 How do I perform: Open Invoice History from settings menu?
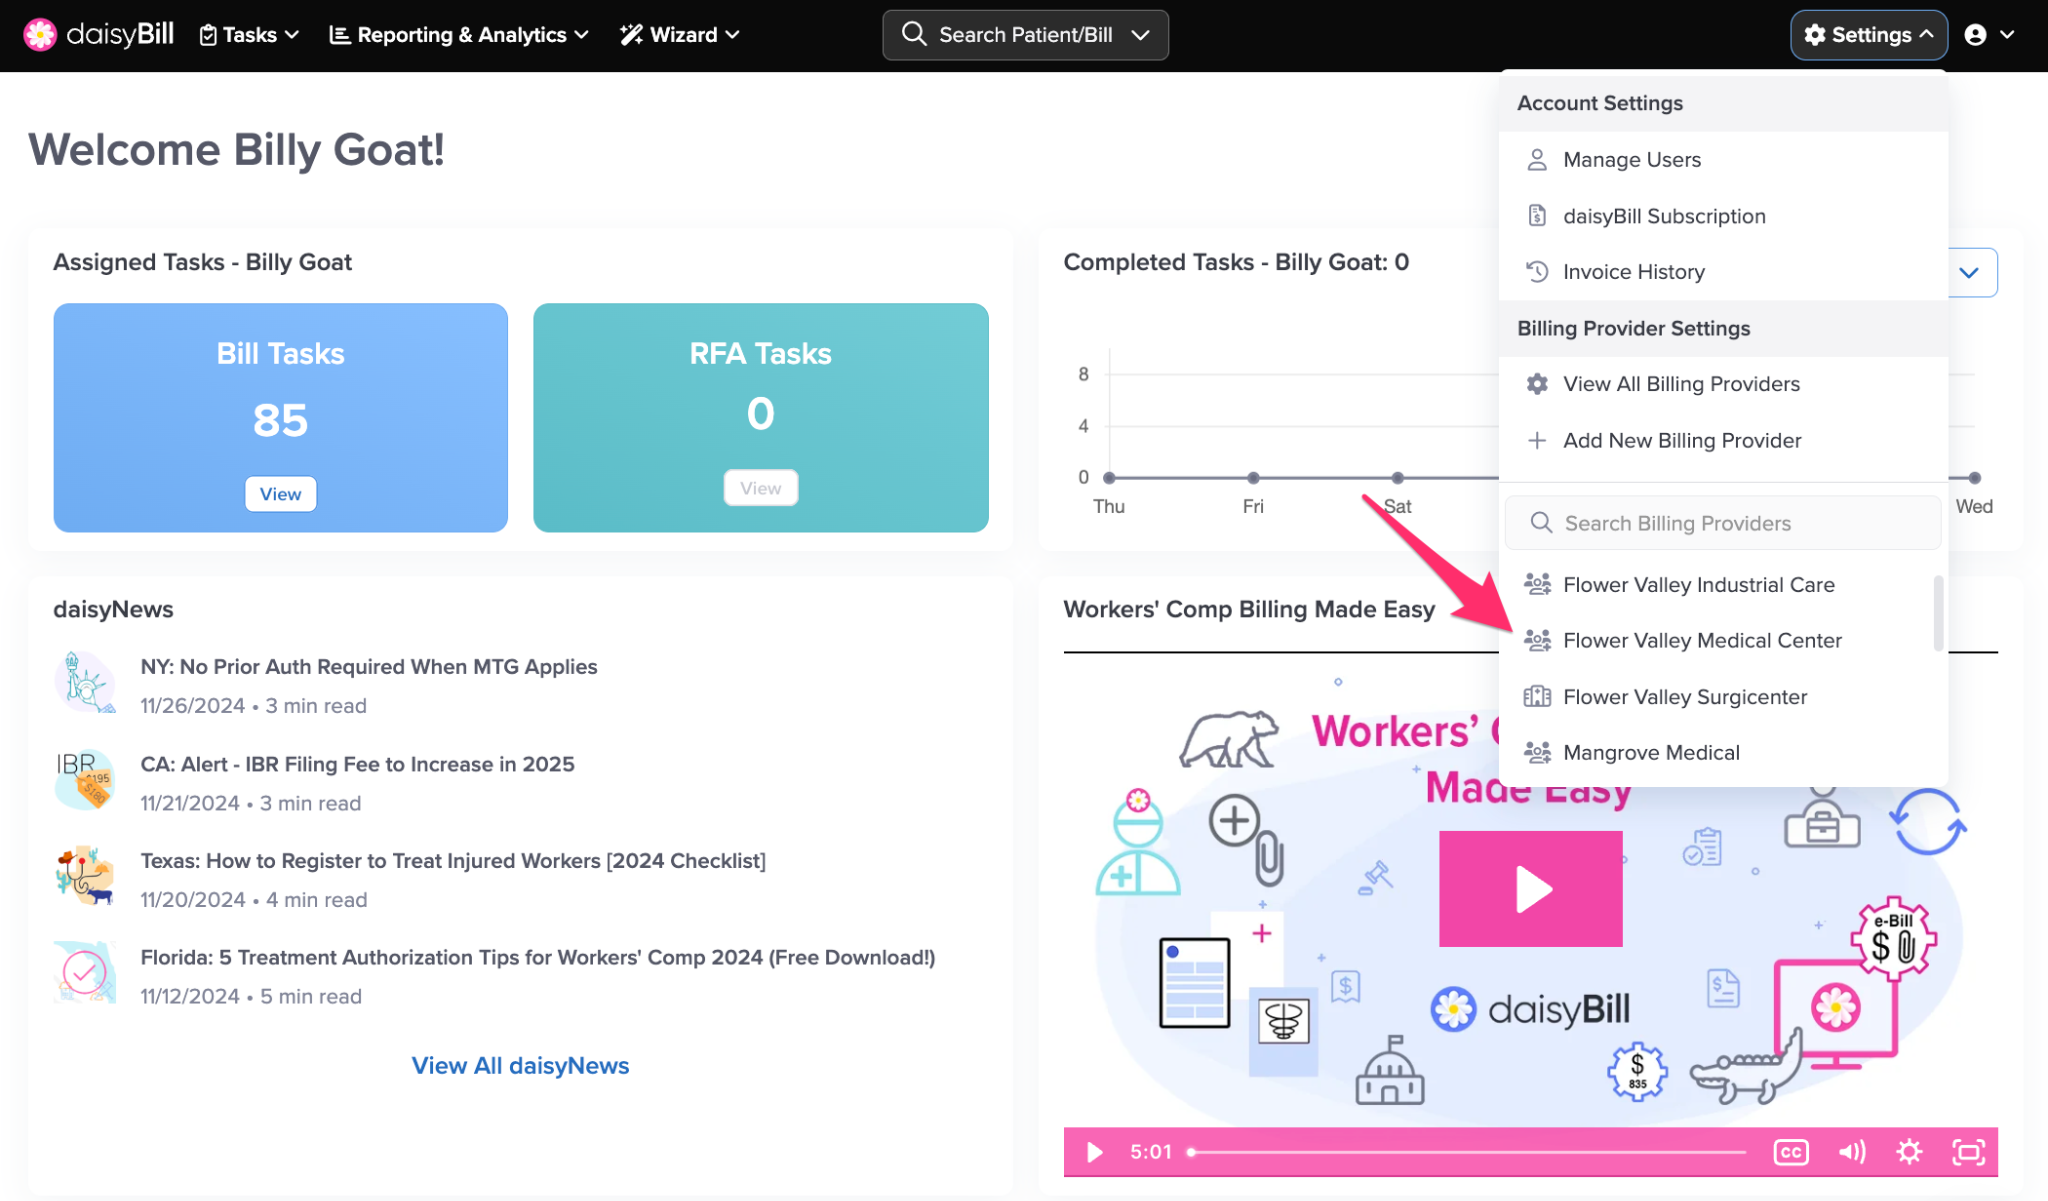coord(1633,272)
